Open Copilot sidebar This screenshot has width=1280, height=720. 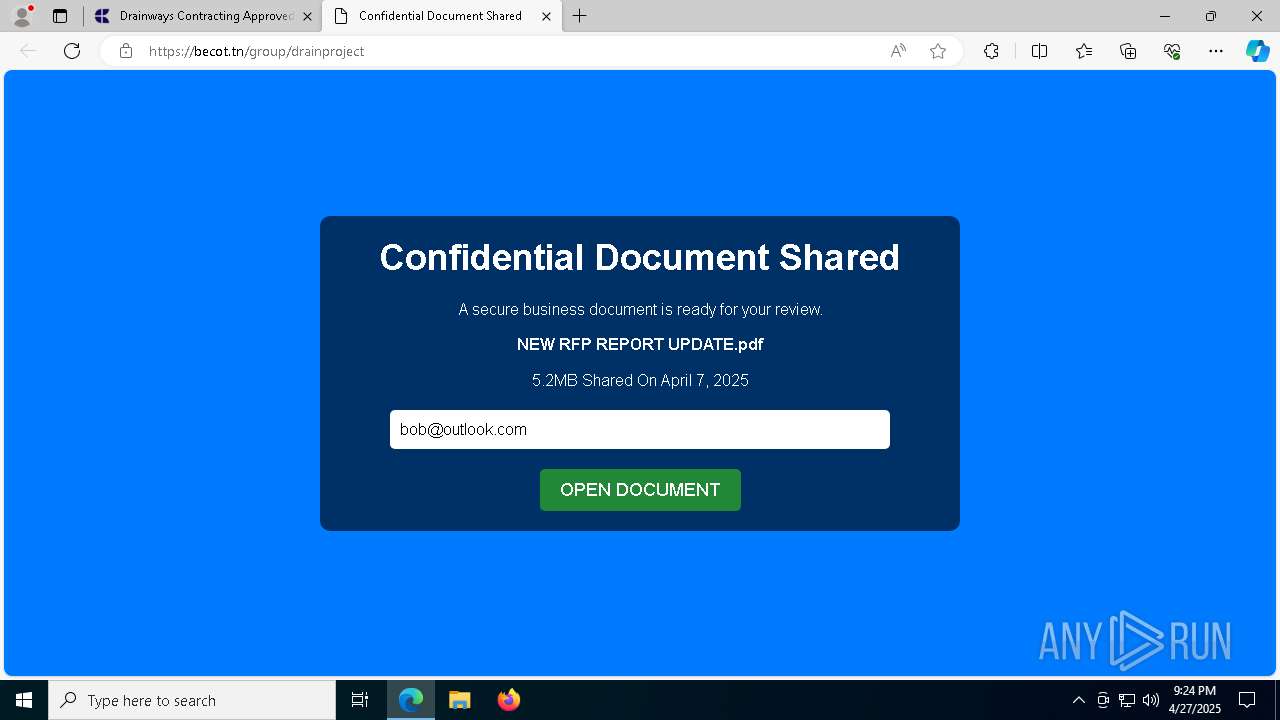pyautogui.click(x=1257, y=51)
